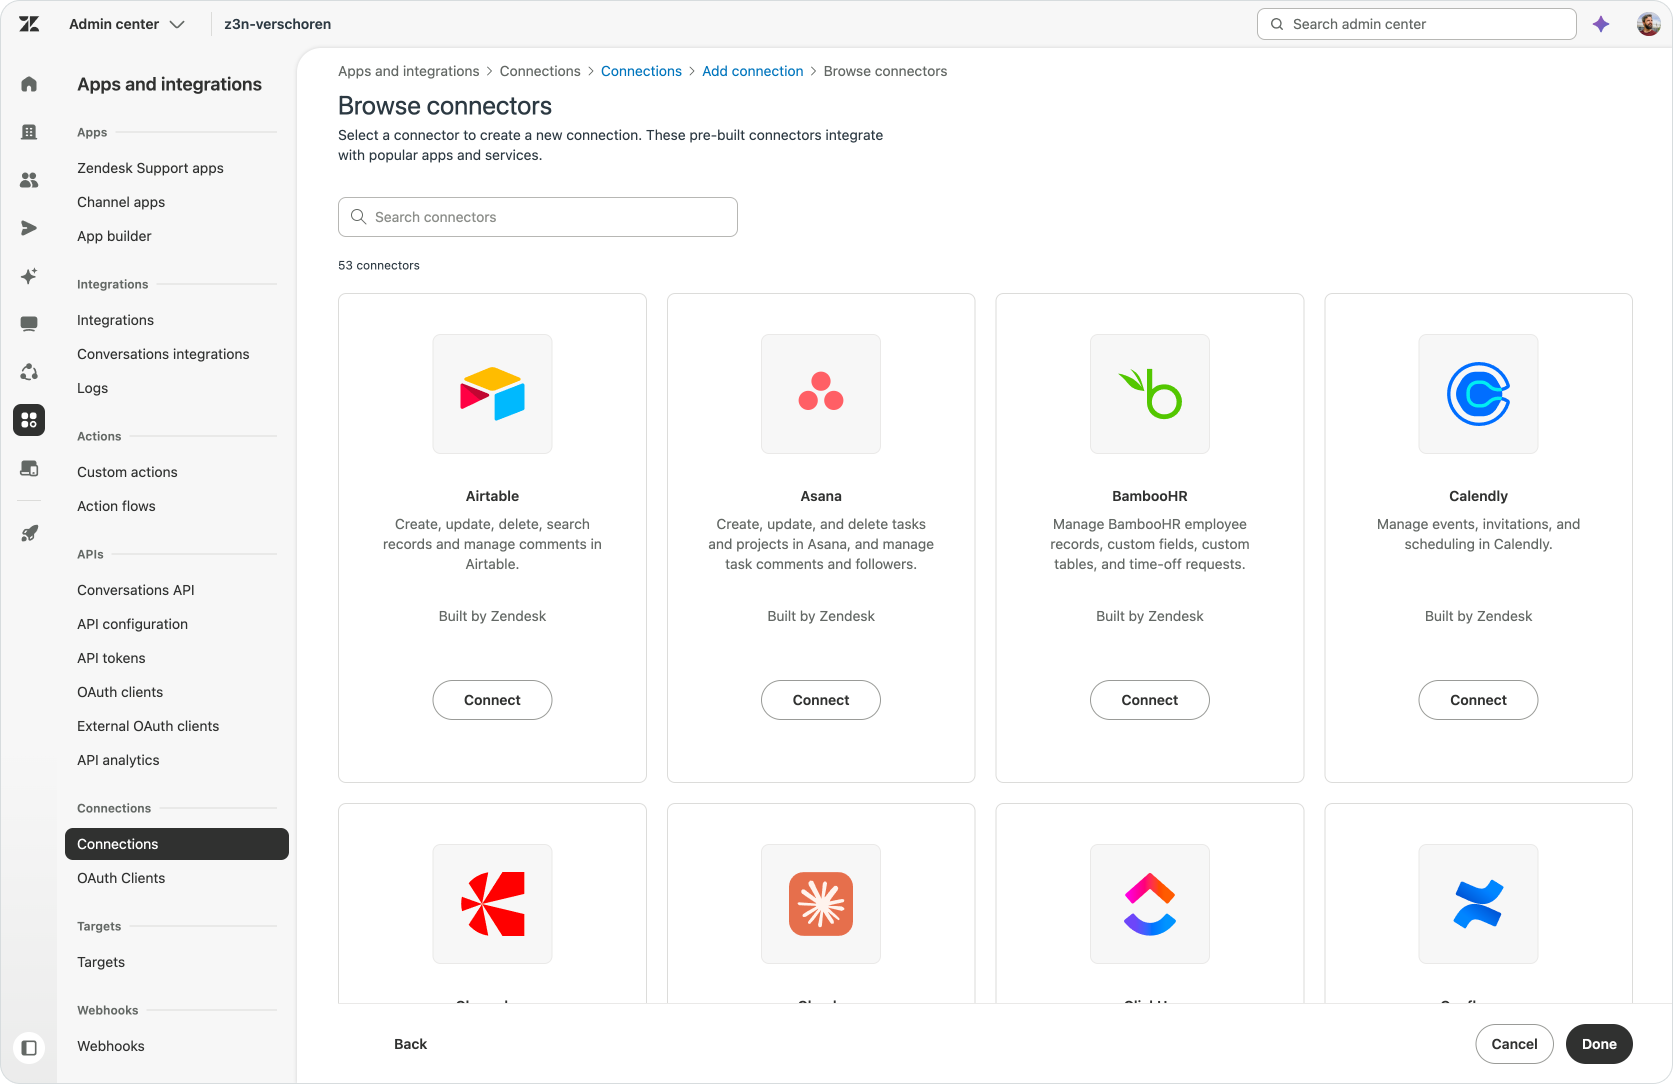The width and height of the screenshot is (1673, 1084).
Task: Open Action flows in sidebar
Action: pyautogui.click(x=116, y=506)
